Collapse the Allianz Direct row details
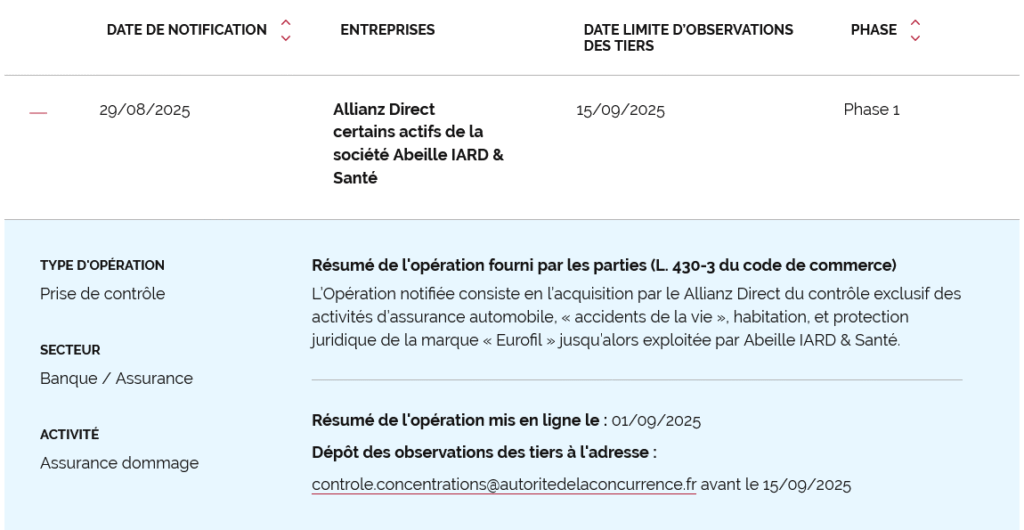This screenshot has height=530, width=1024. 39,114
